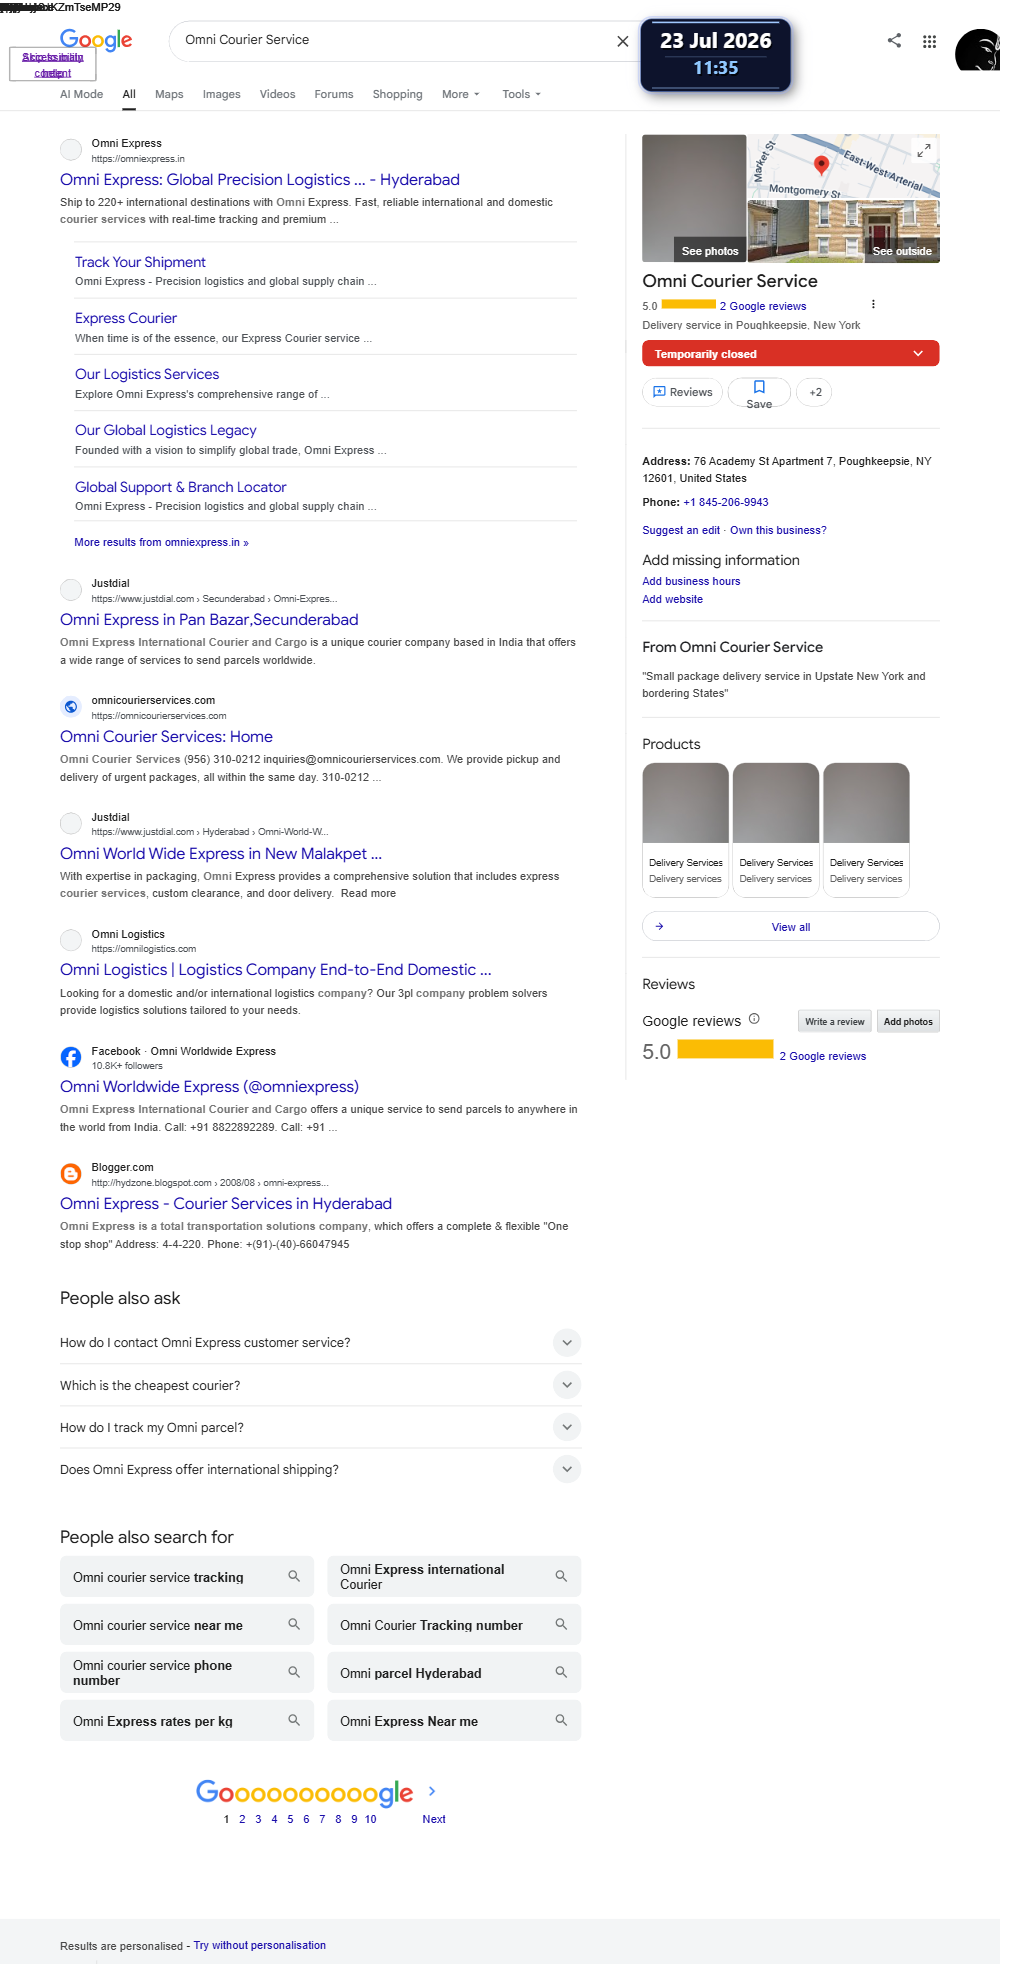
Task: Click the +2 more actions chip
Action: click(x=815, y=392)
